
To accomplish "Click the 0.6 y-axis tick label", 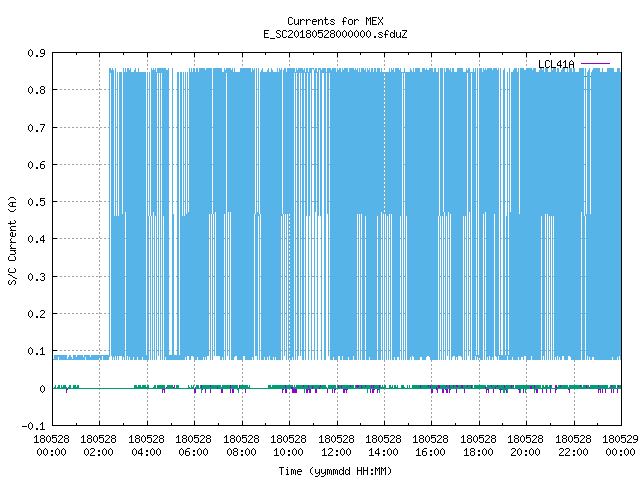I will point(37,165).
